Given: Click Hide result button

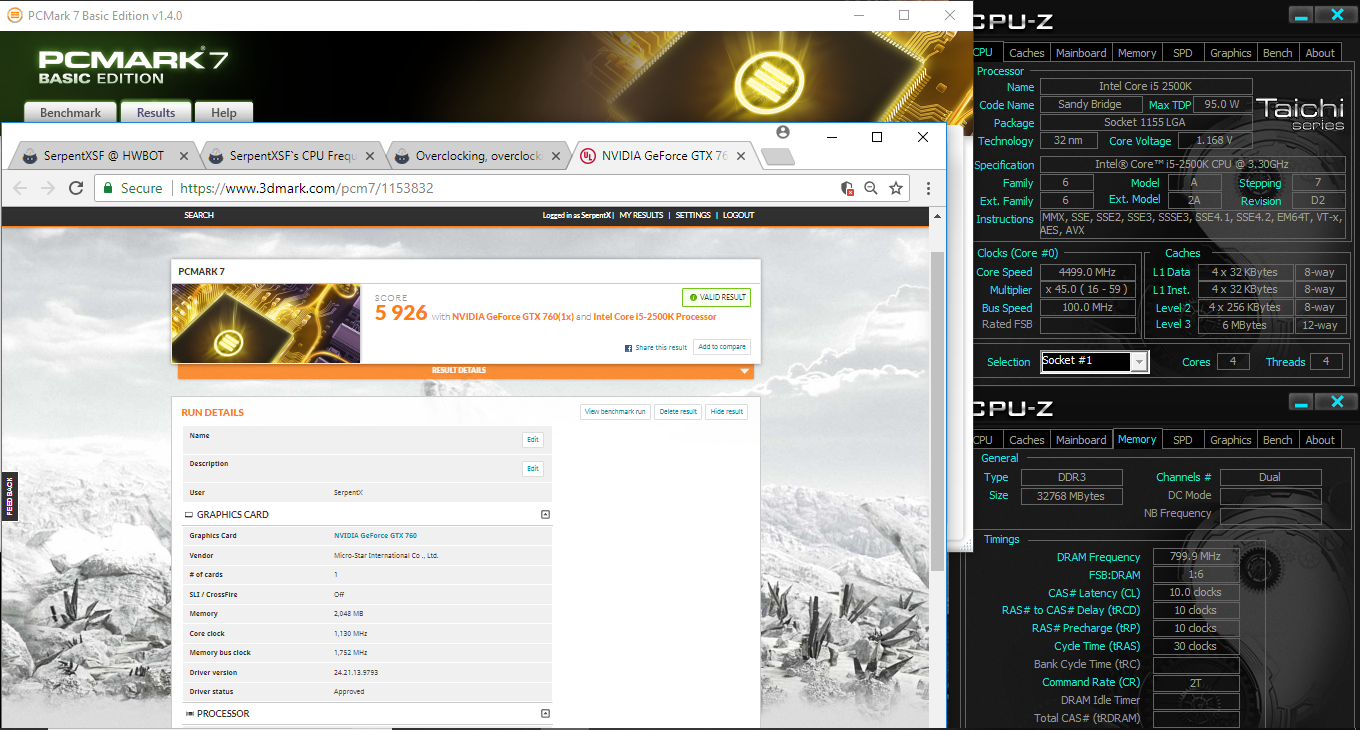Looking at the screenshot, I should click(727, 412).
